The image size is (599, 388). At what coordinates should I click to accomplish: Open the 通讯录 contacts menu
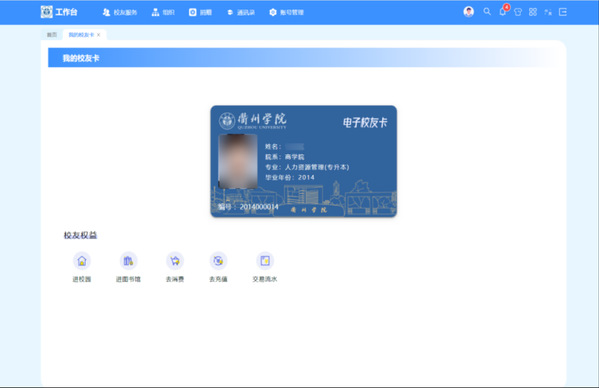pyautogui.click(x=241, y=12)
